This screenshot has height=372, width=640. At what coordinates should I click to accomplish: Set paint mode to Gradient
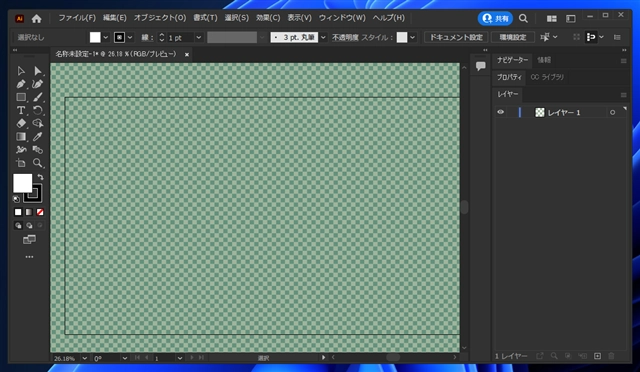coord(29,212)
